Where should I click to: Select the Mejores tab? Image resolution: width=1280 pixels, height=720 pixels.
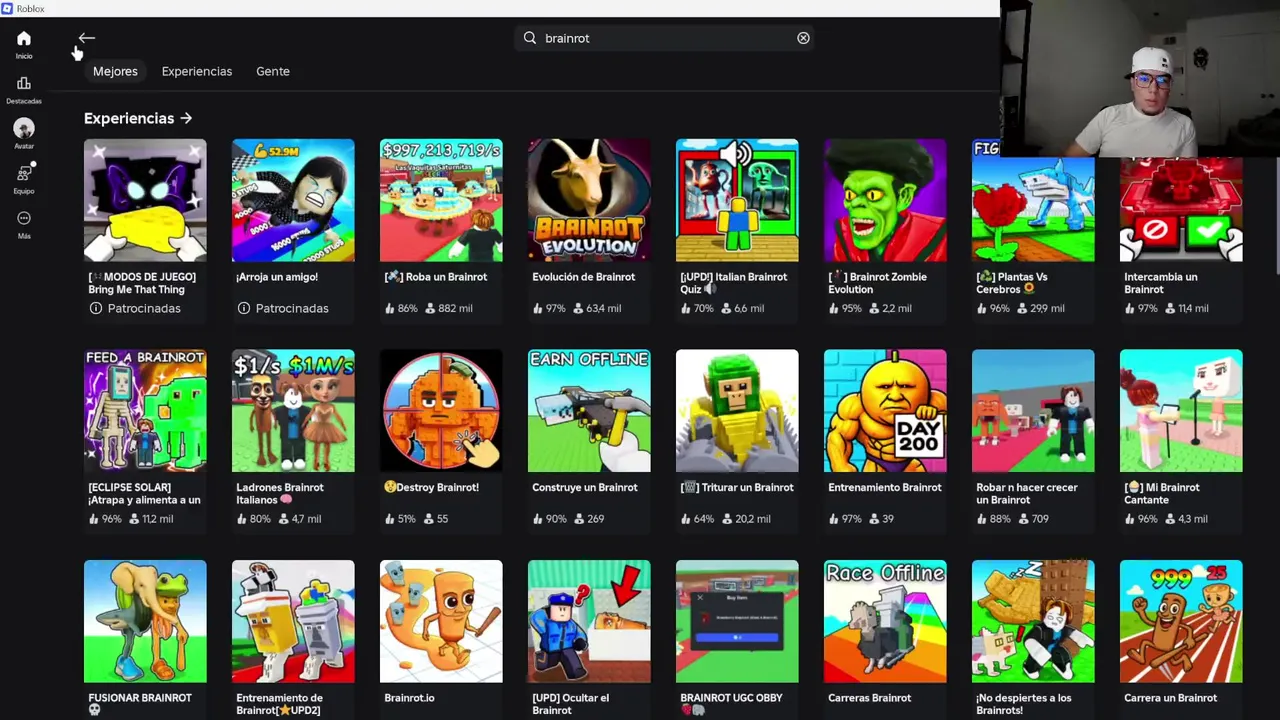pyautogui.click(x=115, y=71)
